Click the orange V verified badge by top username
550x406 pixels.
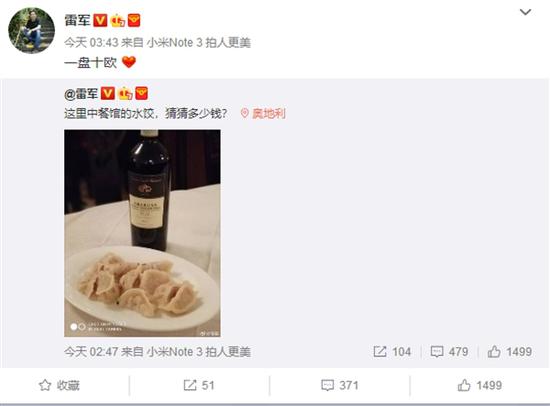pyautogui.click(x=100, y=20)
